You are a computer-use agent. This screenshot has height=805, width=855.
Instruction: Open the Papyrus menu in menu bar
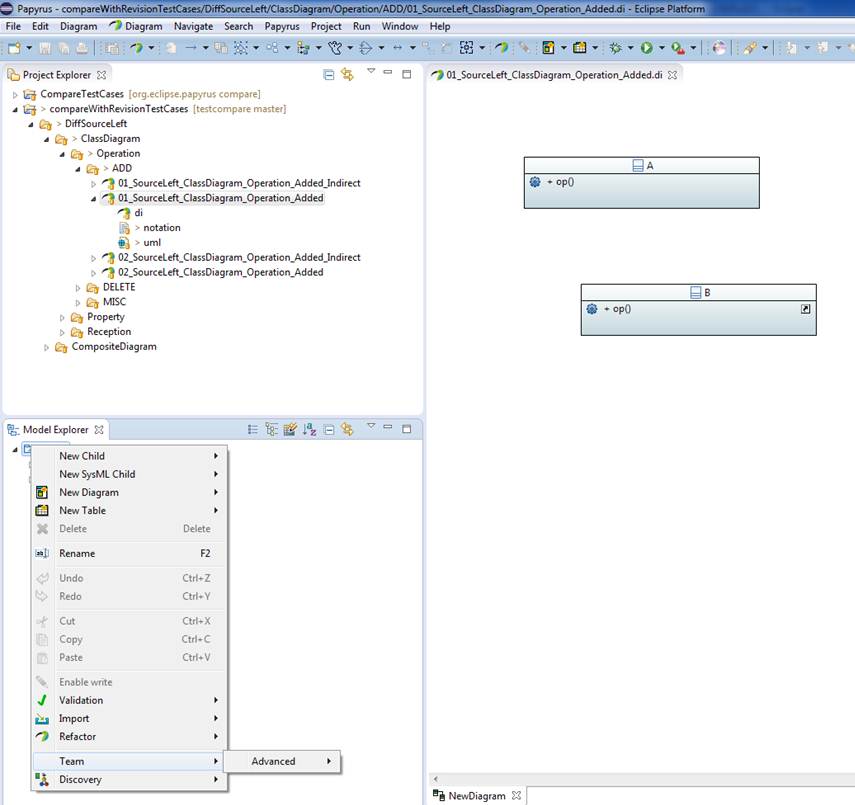(281, 26)
